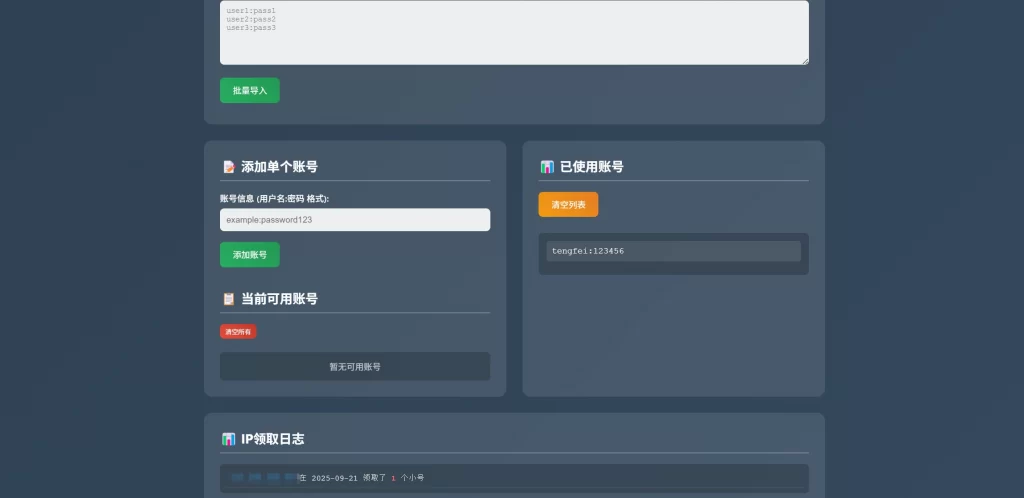Click the 账号信息 (用户名:密码 格式) label
The width and height of the screenshot is (1024, 498).
tap(274, 198)
